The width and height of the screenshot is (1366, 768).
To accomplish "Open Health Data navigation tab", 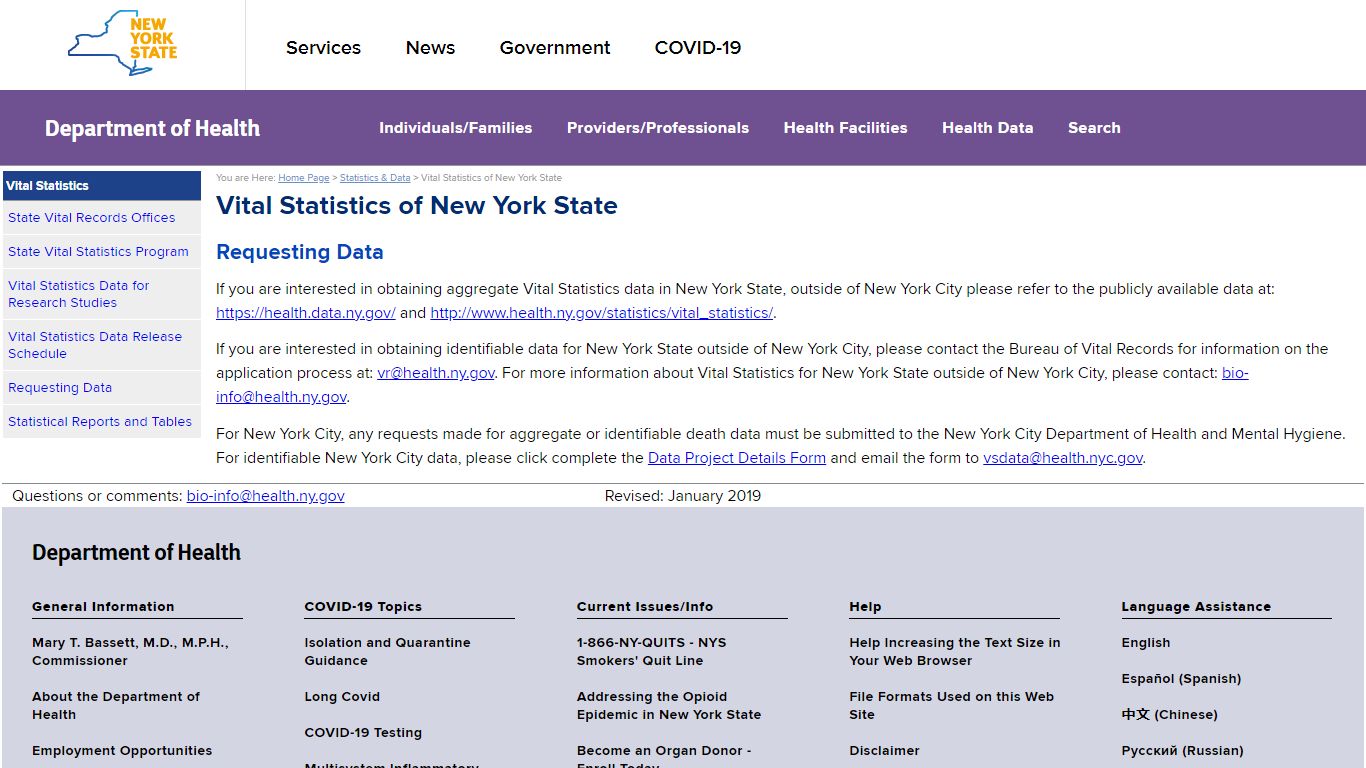I will click(x=987, y=128).
